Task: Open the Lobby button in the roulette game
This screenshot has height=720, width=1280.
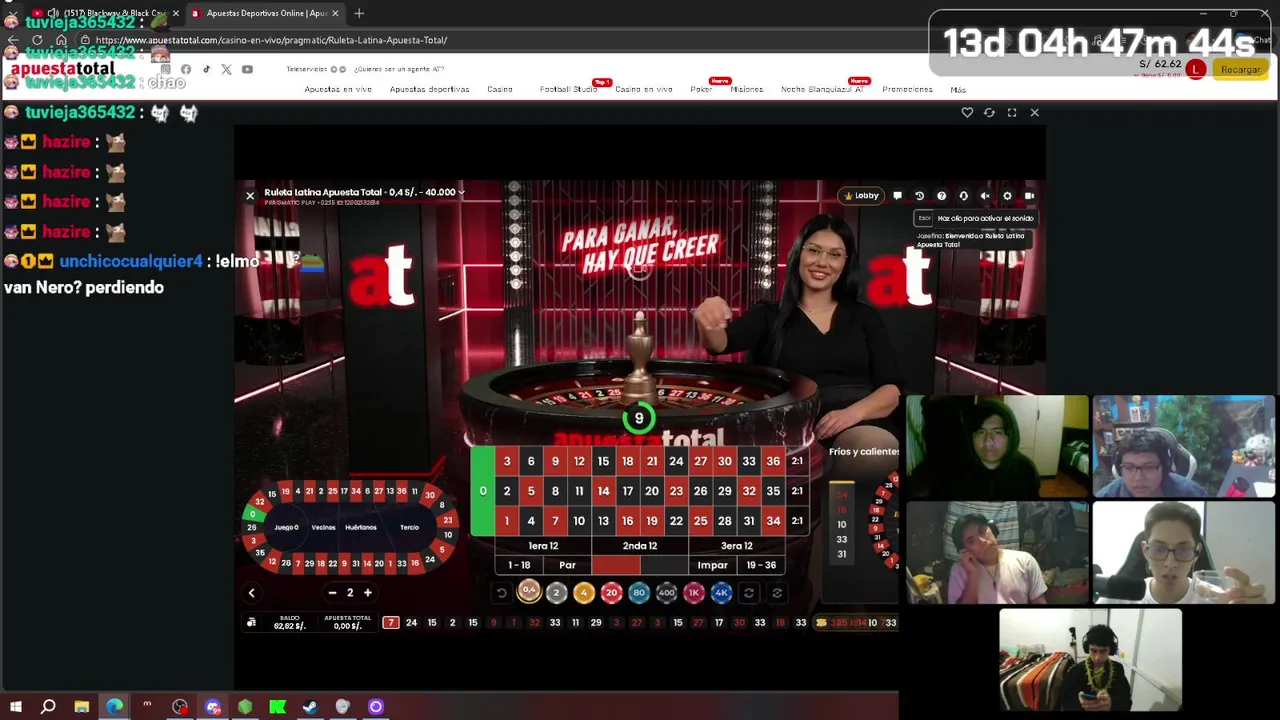Action: [x=862, y=196]
